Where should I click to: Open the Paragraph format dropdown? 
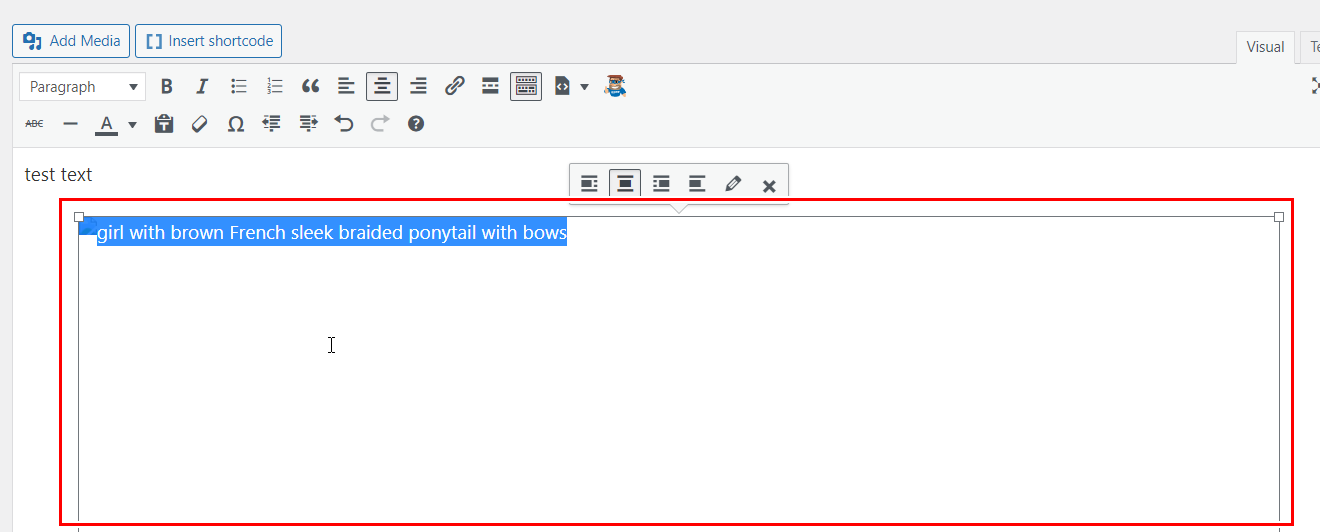tap(82, 87)
